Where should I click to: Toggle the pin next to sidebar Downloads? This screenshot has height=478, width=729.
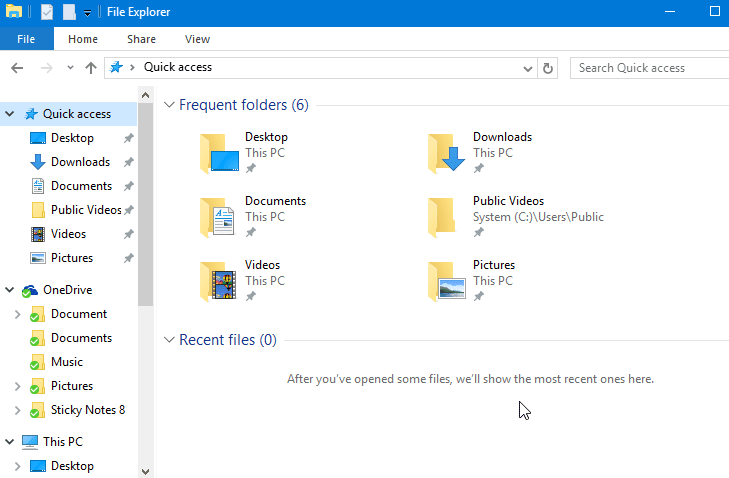click(x=129, y=162)
